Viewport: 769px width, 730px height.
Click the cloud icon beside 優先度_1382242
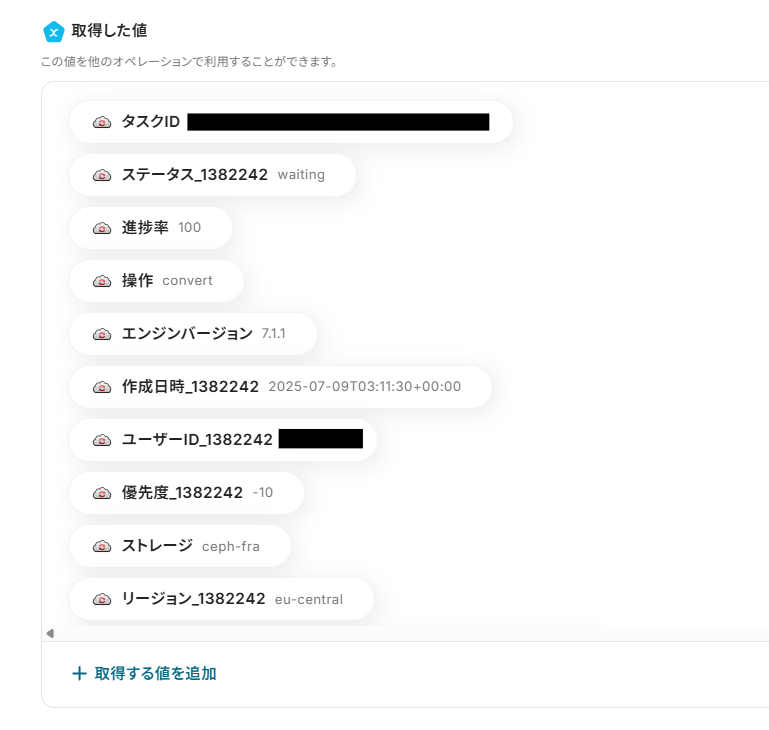pos(102,493)
